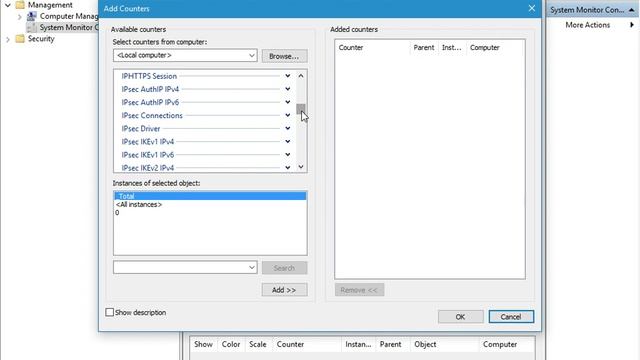Image resolution: width=640 pixels, height=360 pixels.
Task: Expand the IPsec IKEv1 IPv4 counter group
Action: coord(288,142)
